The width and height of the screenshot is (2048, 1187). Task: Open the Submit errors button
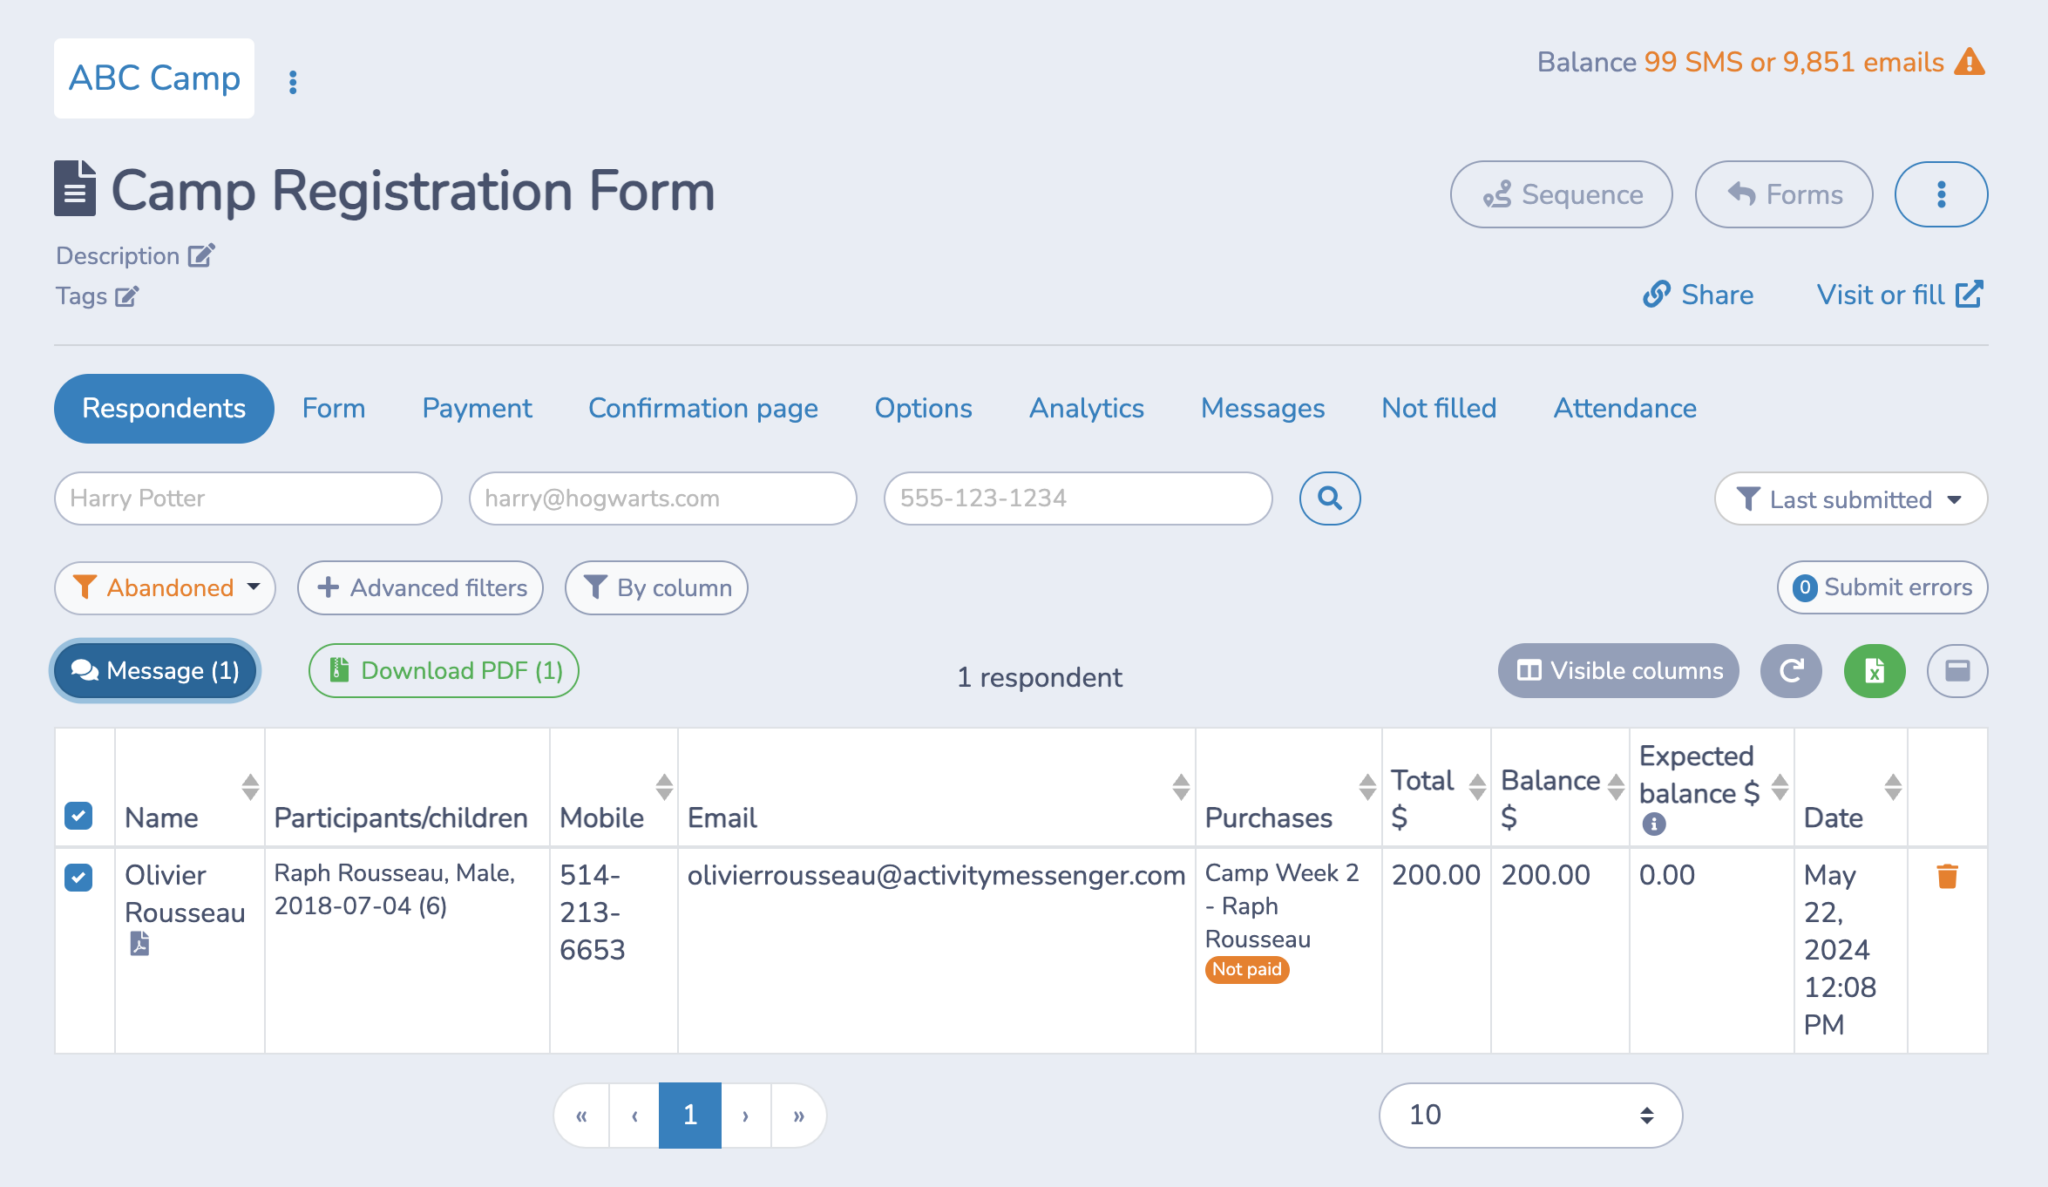[1882, 587]
